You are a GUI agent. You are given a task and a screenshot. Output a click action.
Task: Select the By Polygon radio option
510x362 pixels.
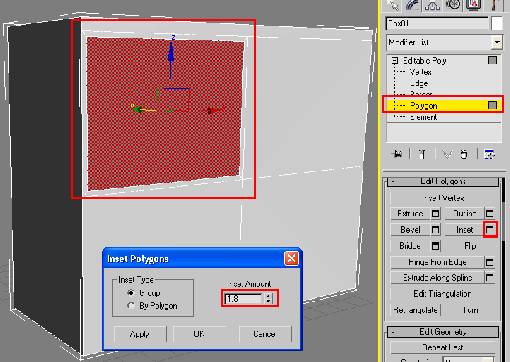point(131,305)
